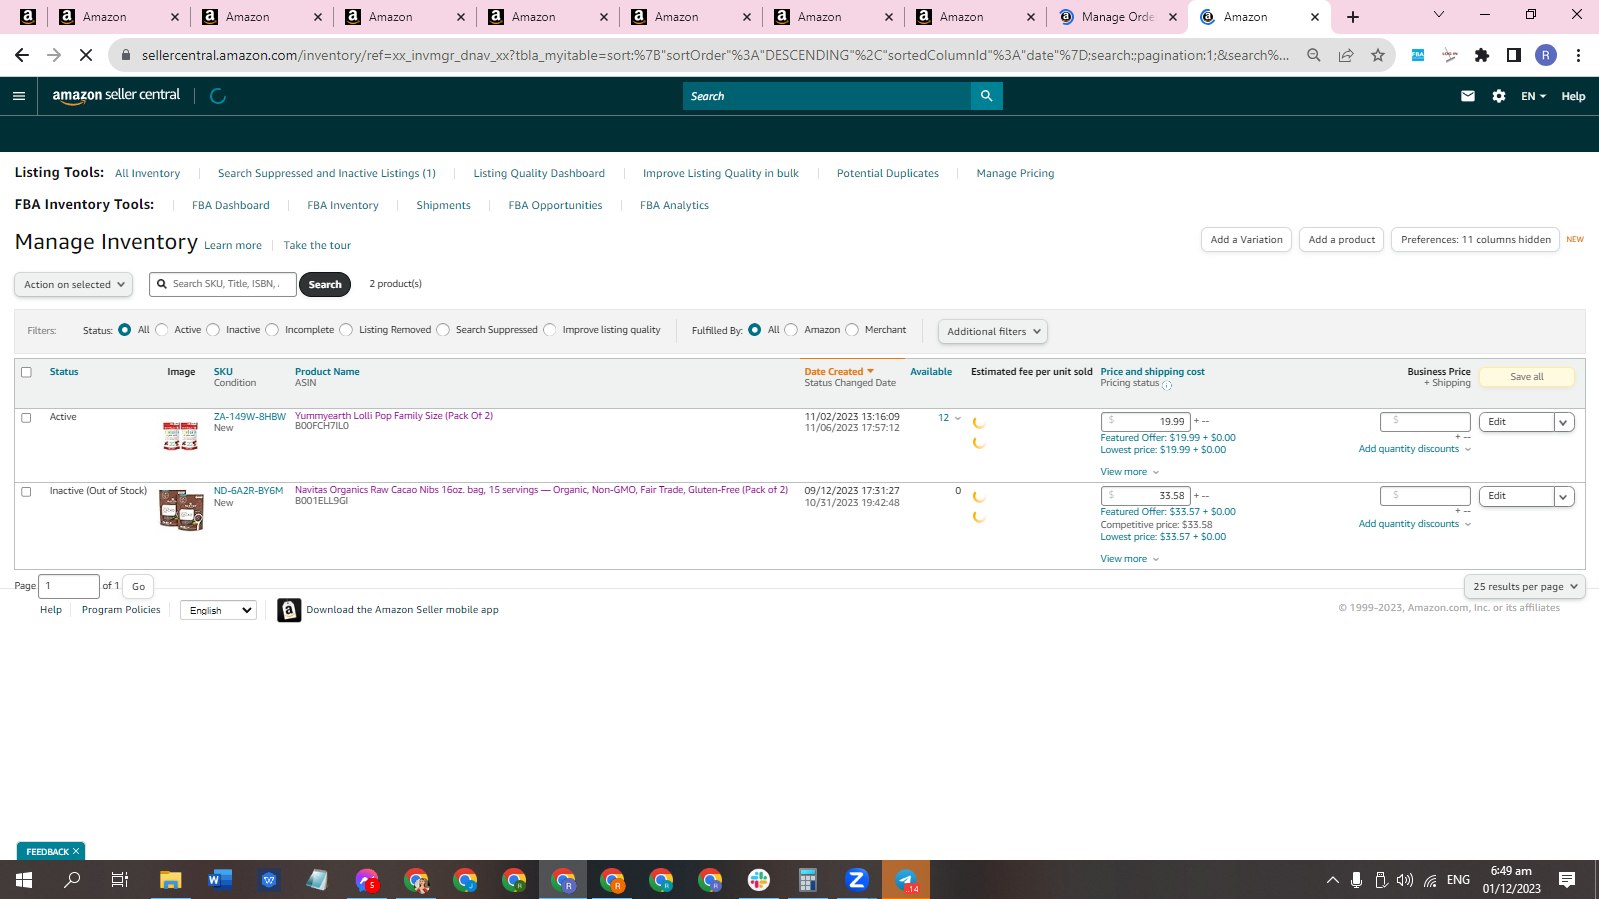
Task: Click the FEEDBACK tab close X
Action: (x=76, y=852)
